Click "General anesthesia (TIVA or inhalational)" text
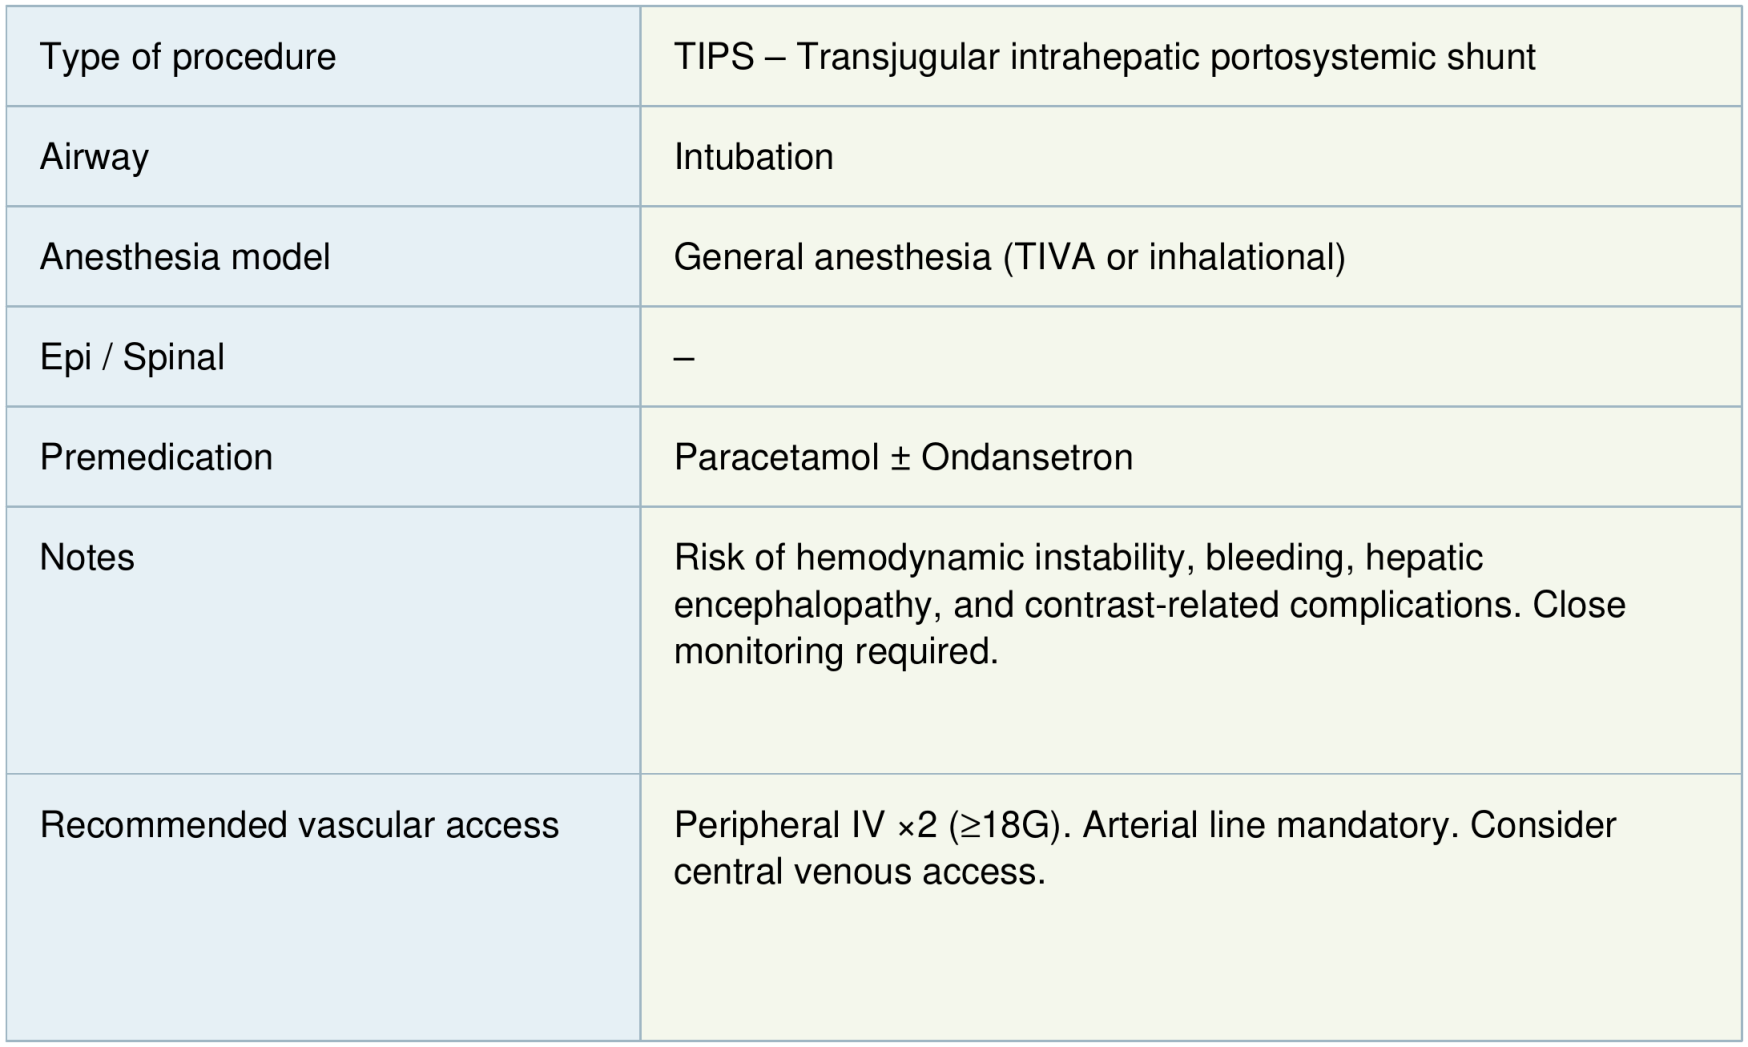1748x1047 pixels. coord(1009,257)
